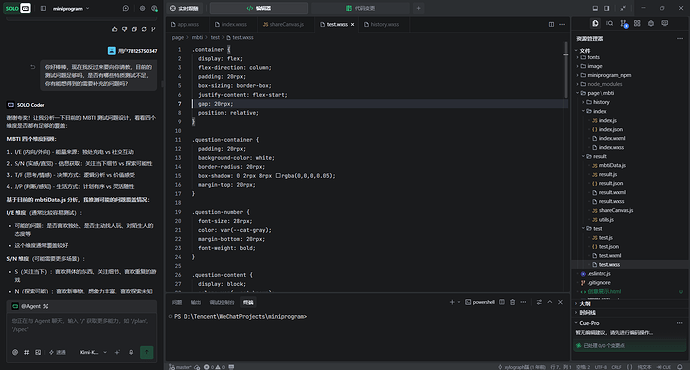The width and height of the screenshot is (690, 370).
Task: Send the chat message with green arrow
Action: pyautogui.click(x=147, y=352)
